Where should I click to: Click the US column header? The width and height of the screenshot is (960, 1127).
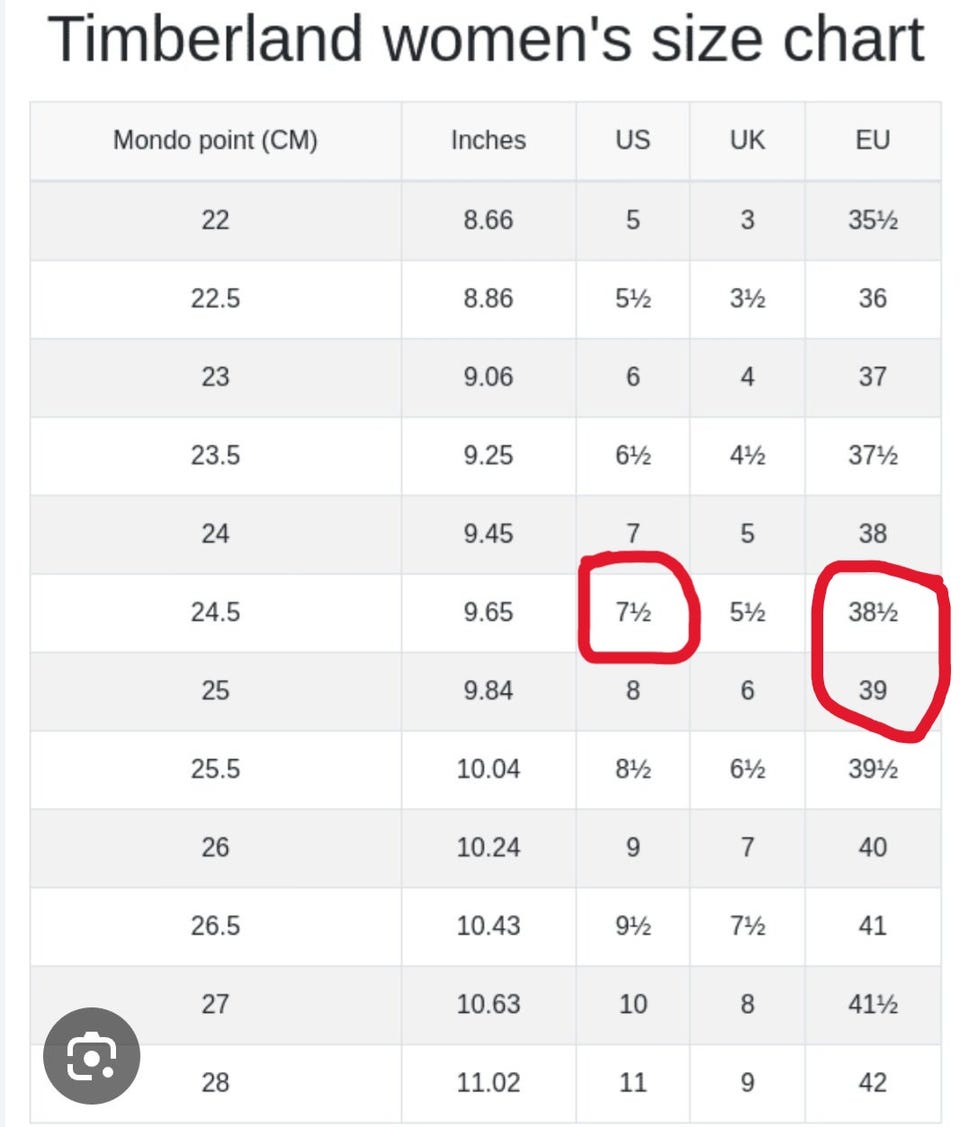point(632,140)
